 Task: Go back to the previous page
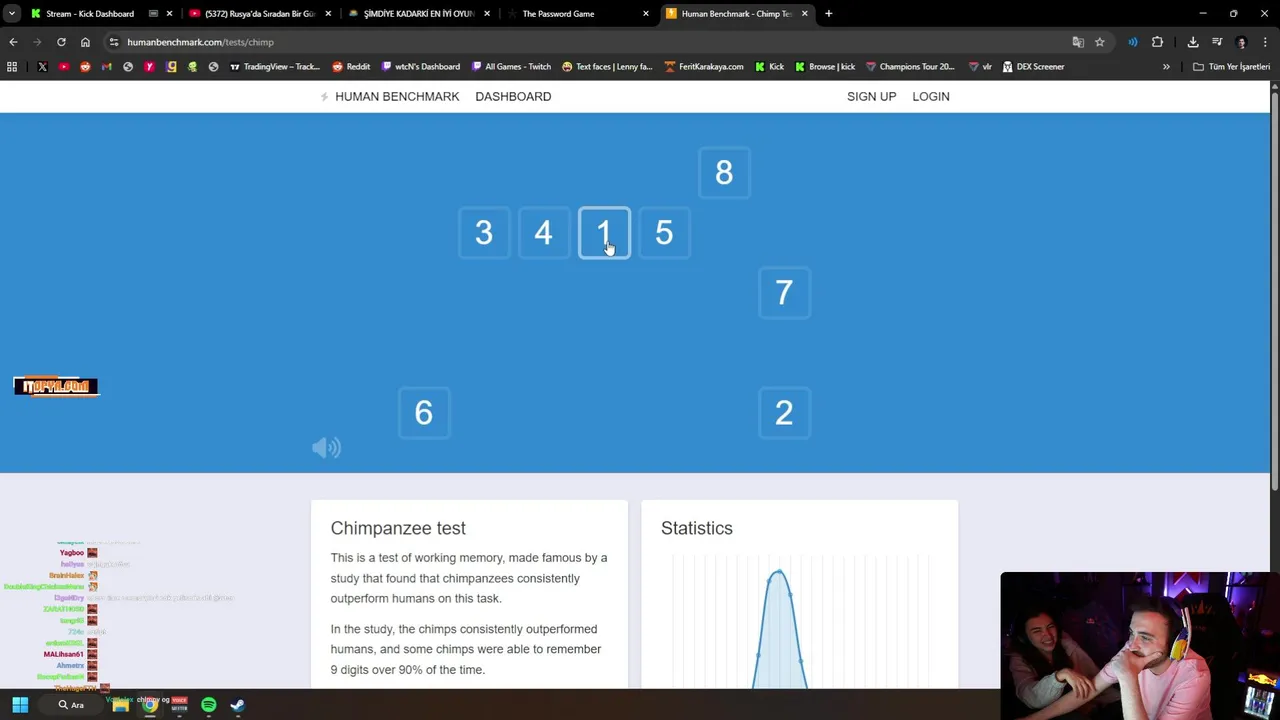[13, 42]
